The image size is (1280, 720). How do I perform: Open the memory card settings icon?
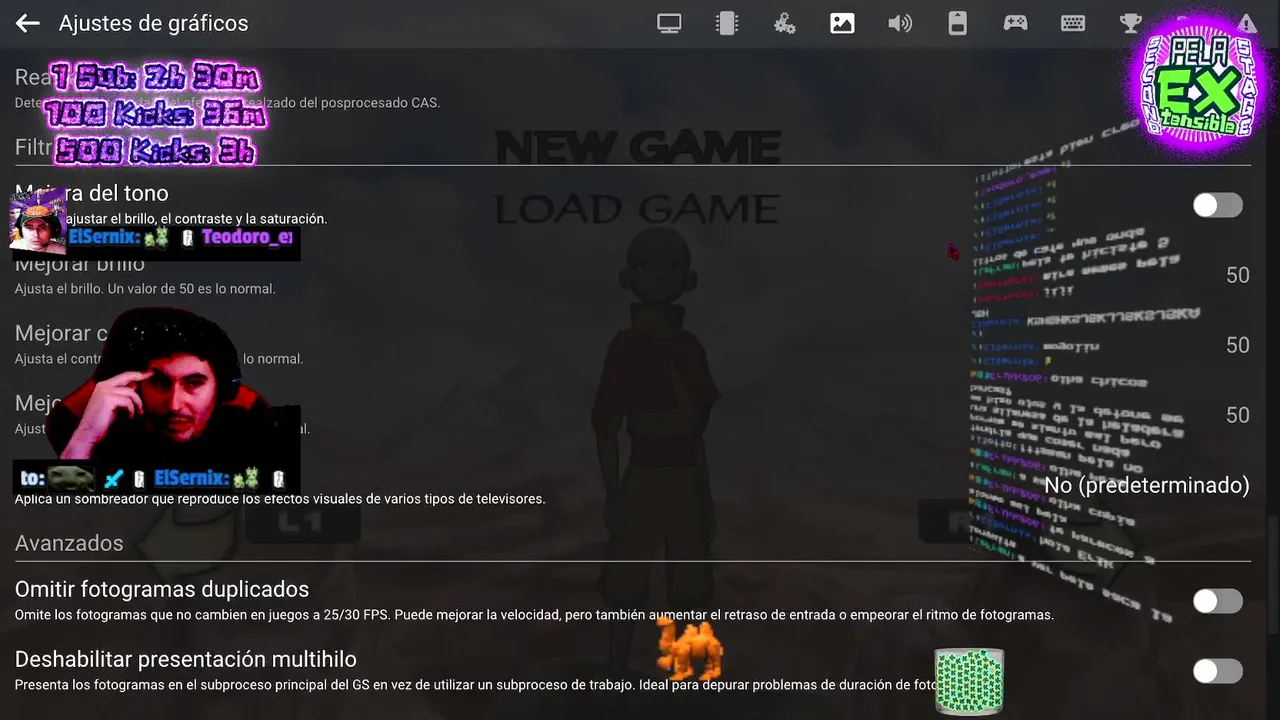tap(958, 23)
